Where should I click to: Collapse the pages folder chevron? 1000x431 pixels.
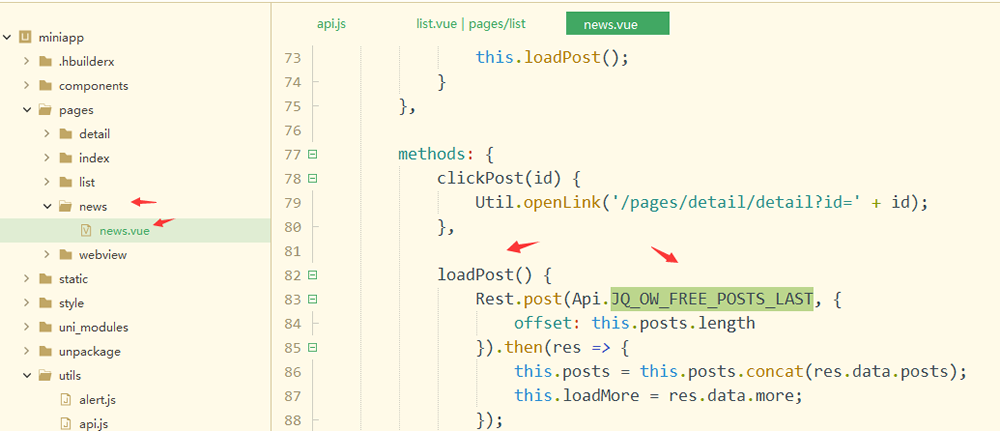click(x=27, y=110)
